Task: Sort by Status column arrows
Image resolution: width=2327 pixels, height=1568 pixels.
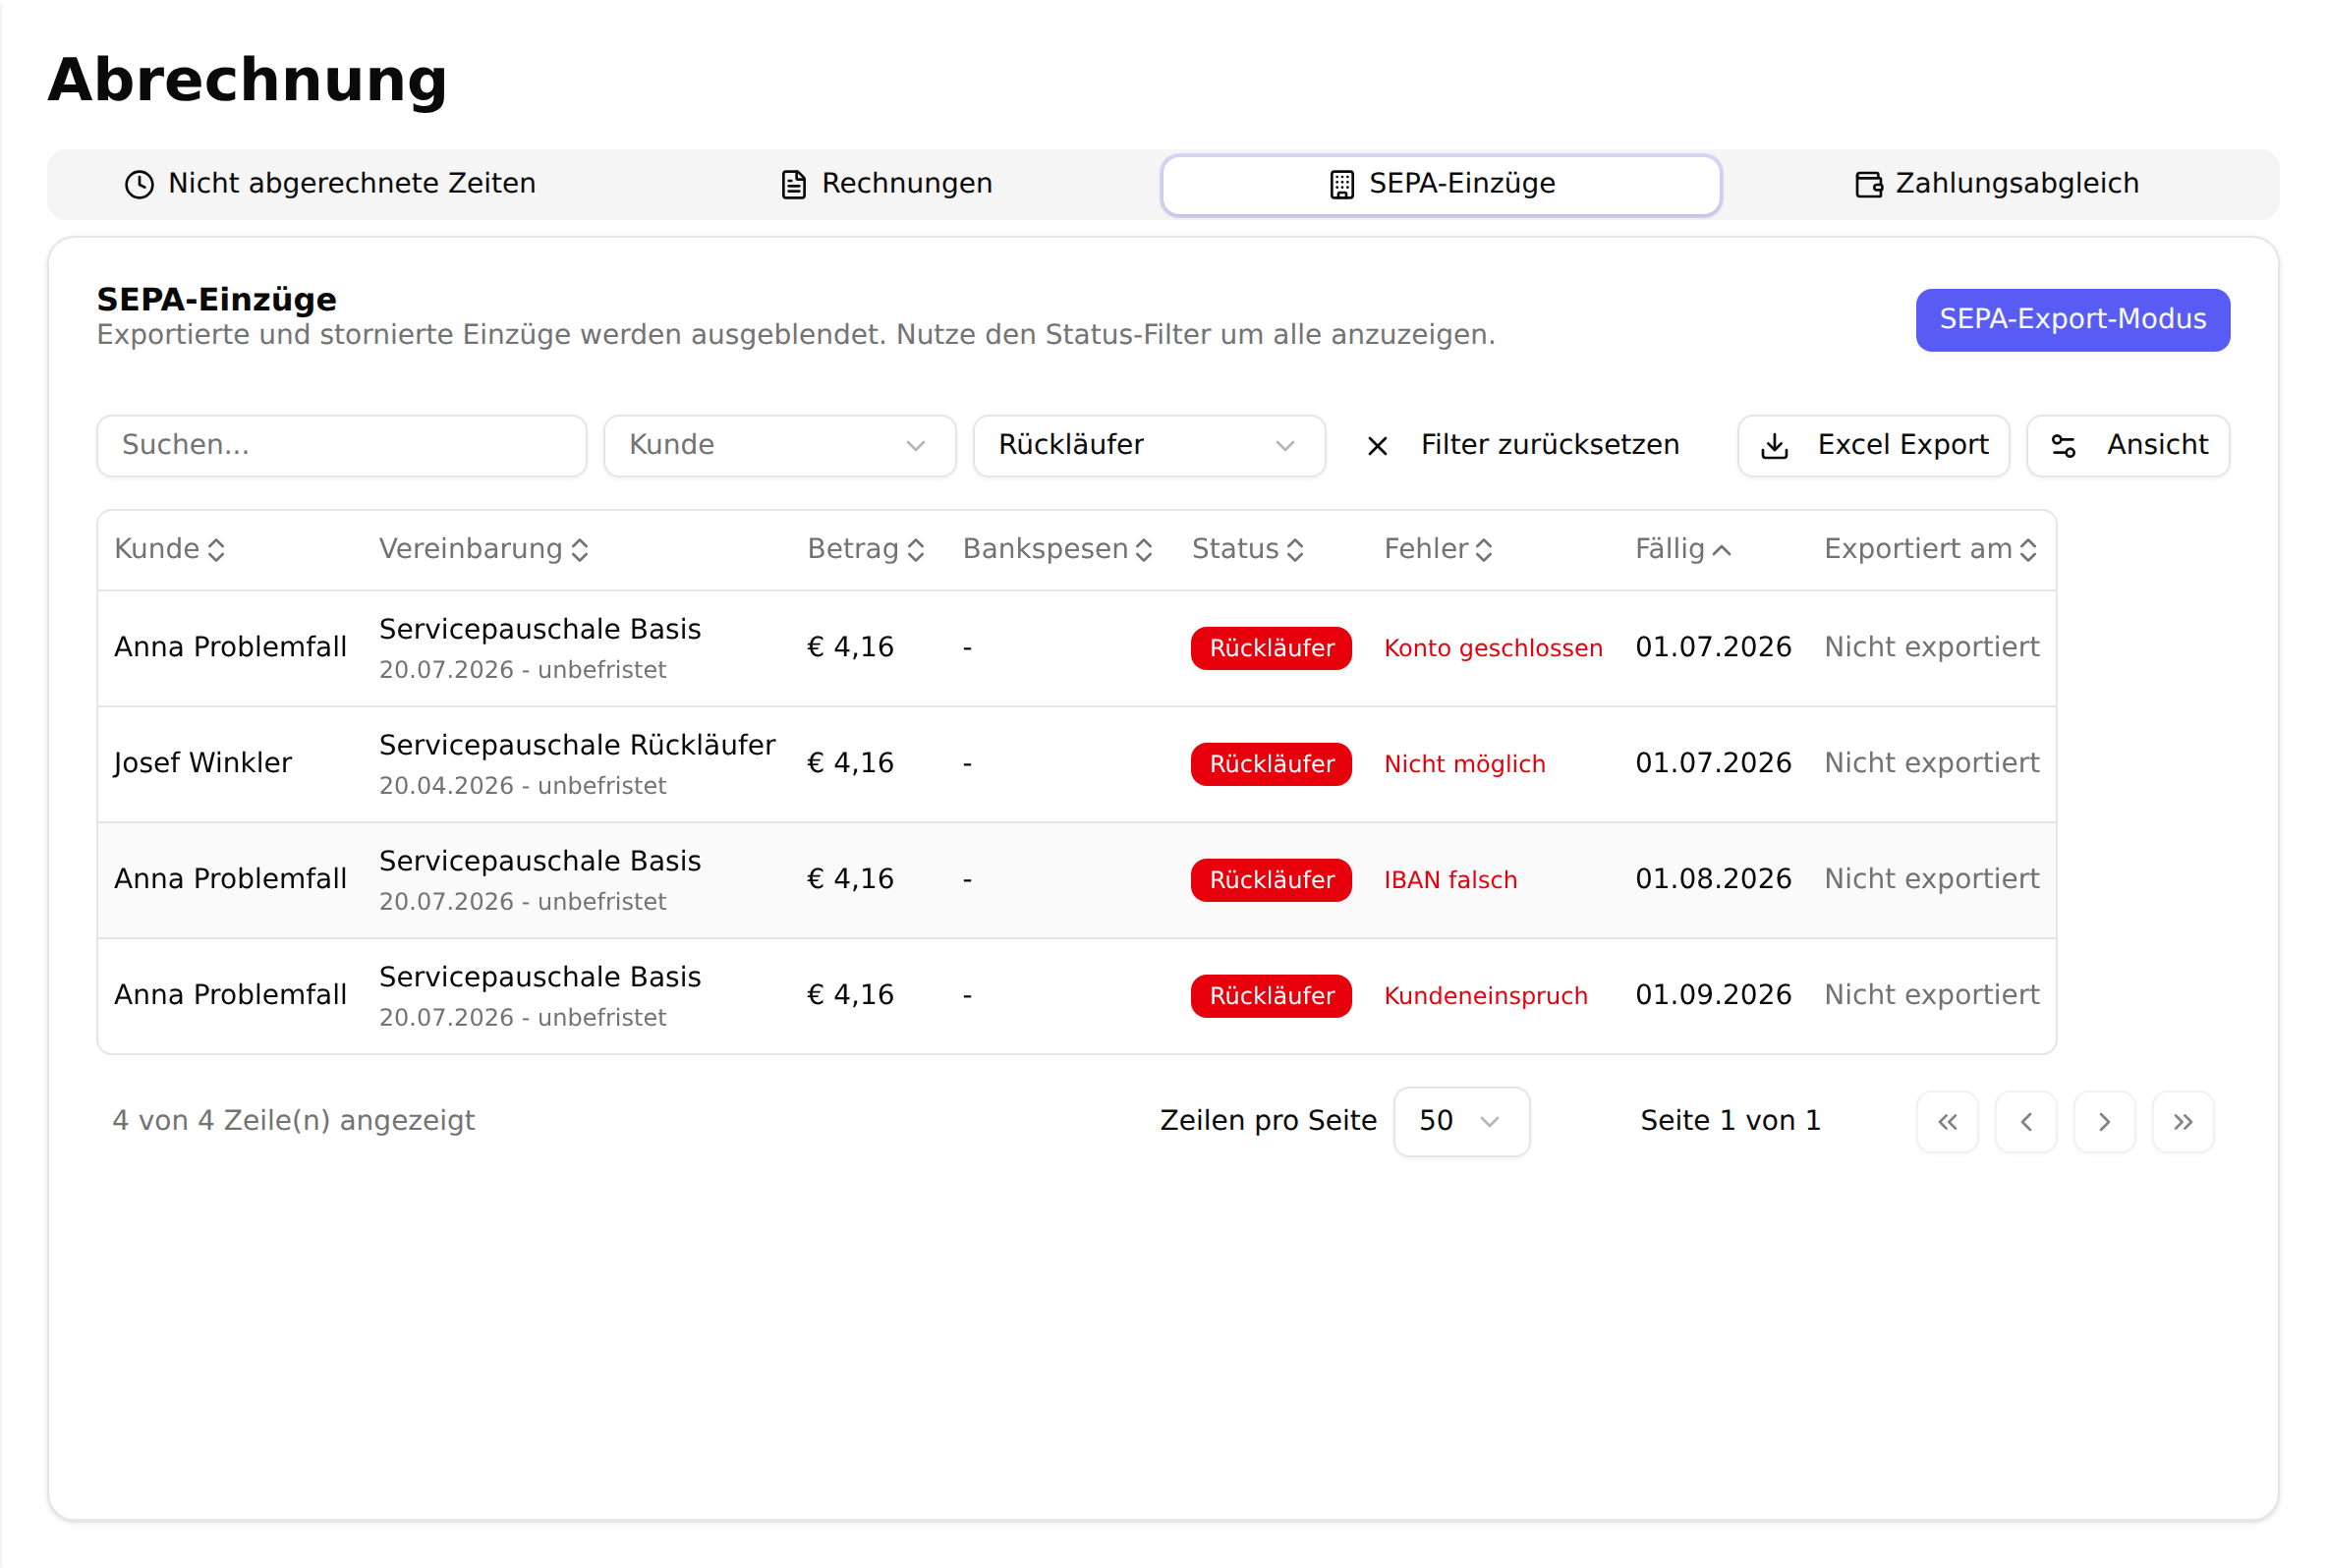Action: click(1295, 549)
